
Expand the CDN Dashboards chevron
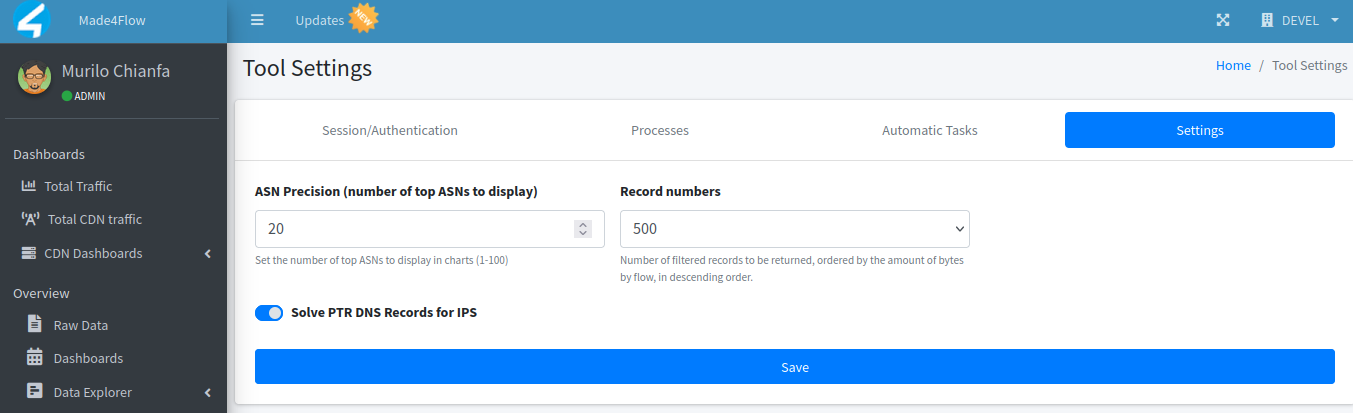(x=208, y=253)
